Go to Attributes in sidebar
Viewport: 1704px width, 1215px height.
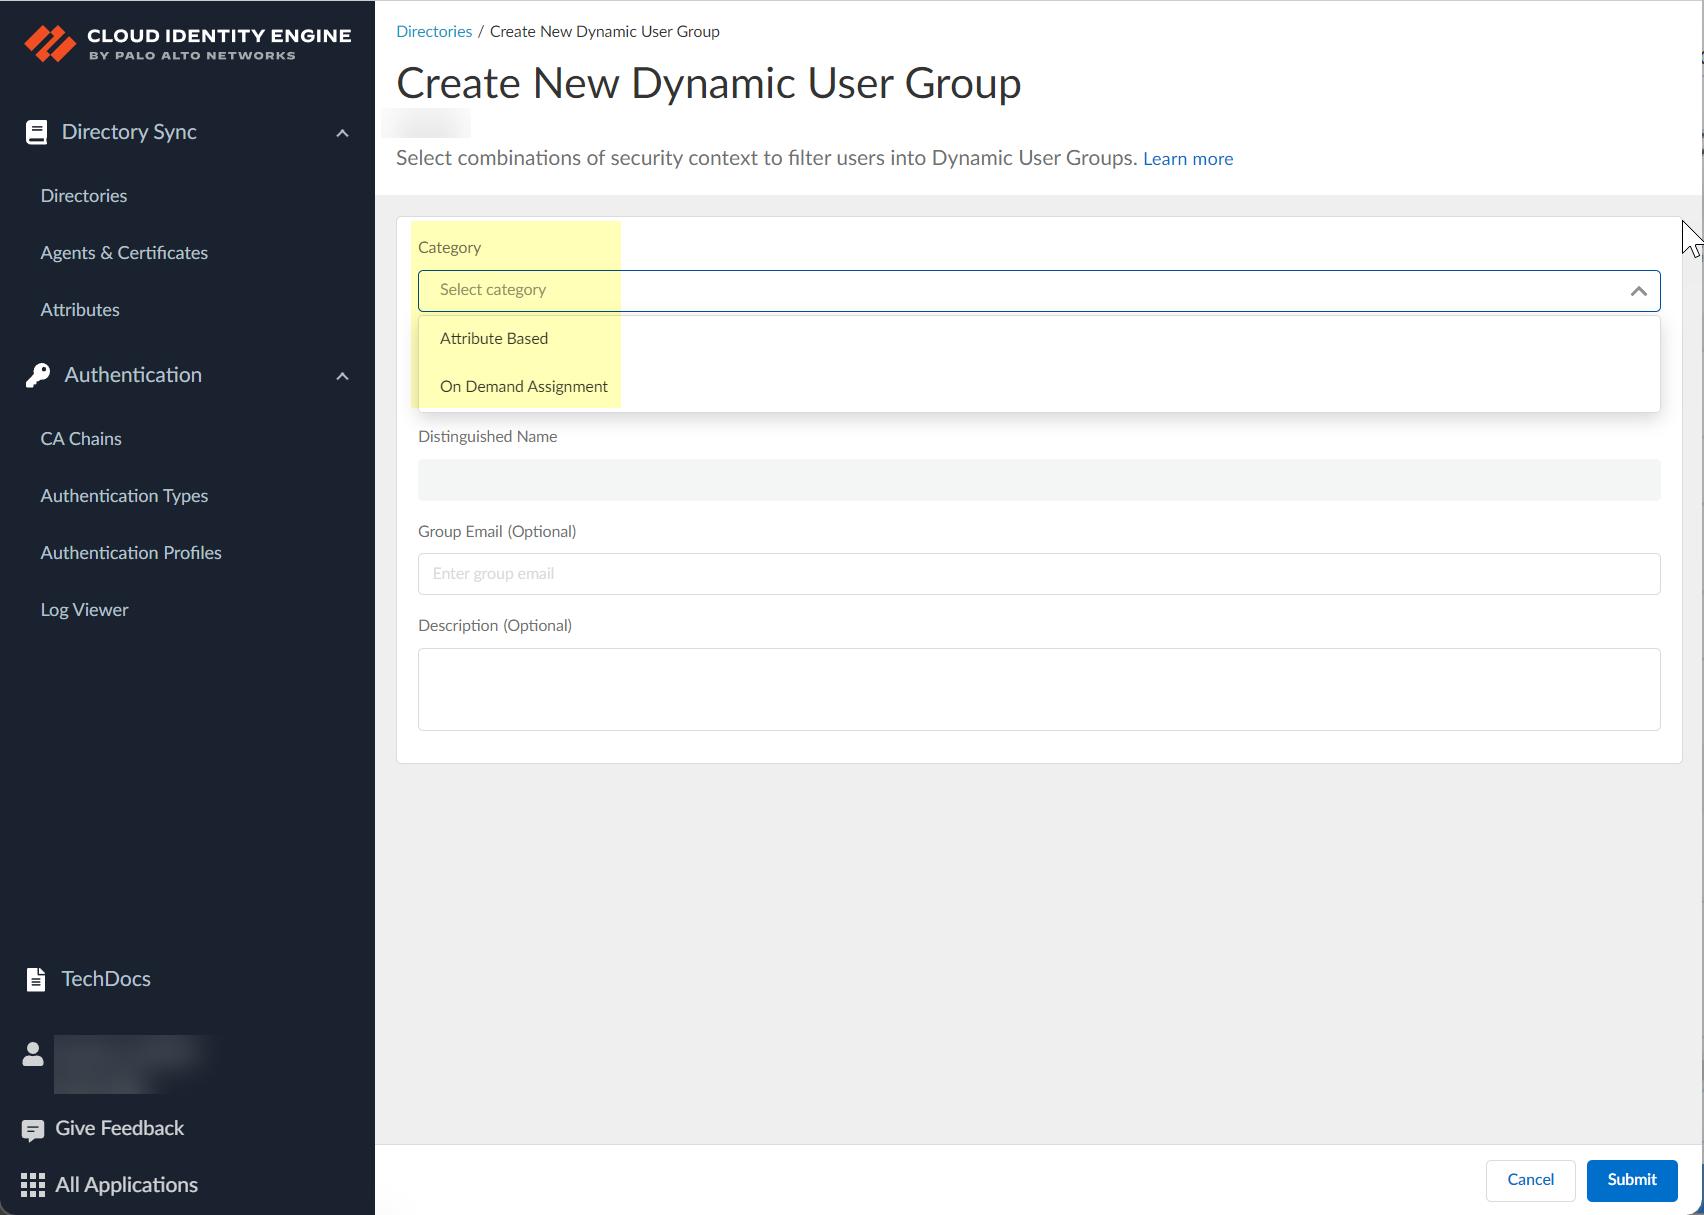pos(80,310)
